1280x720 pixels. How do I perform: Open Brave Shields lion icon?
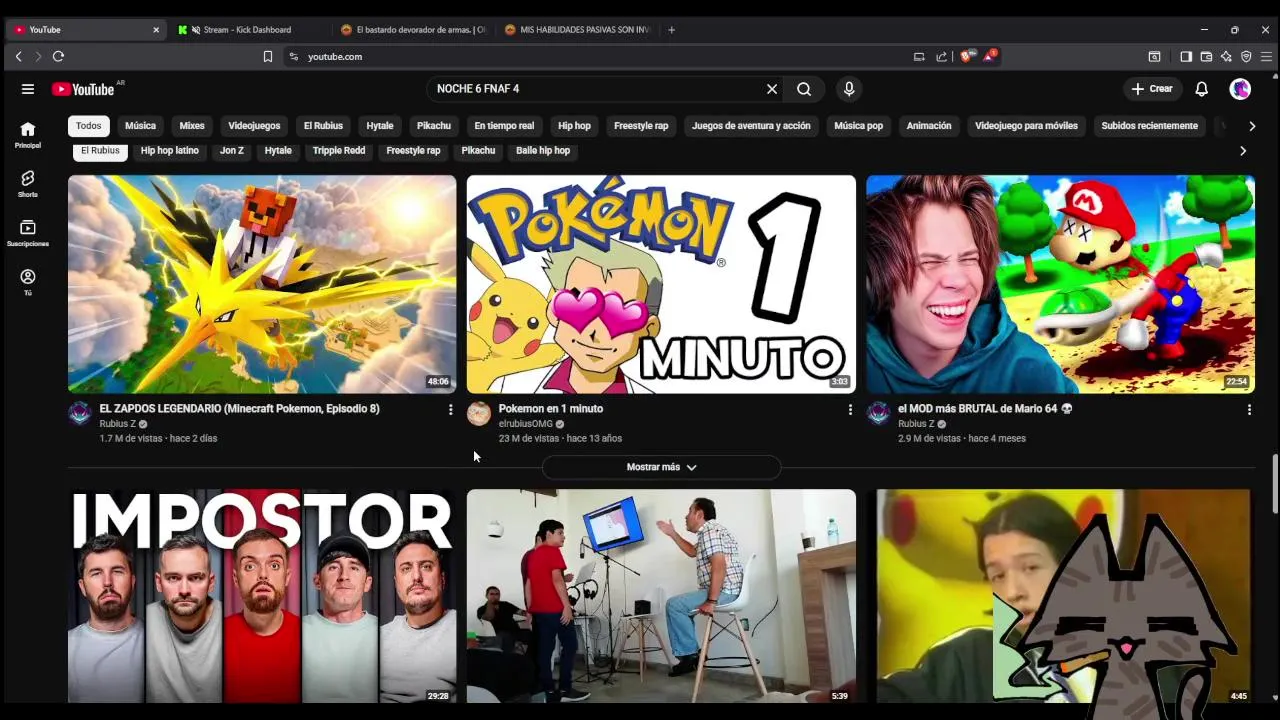point(966,56)
